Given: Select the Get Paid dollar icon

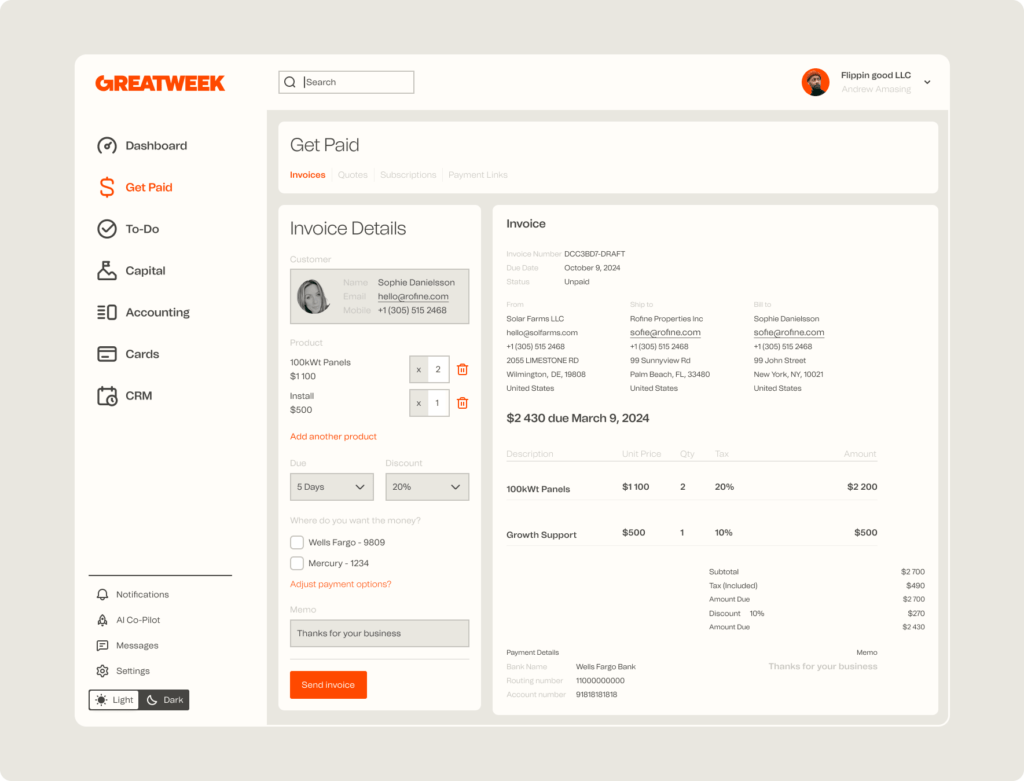Looking at the screenshot, I should pos(106,187).
